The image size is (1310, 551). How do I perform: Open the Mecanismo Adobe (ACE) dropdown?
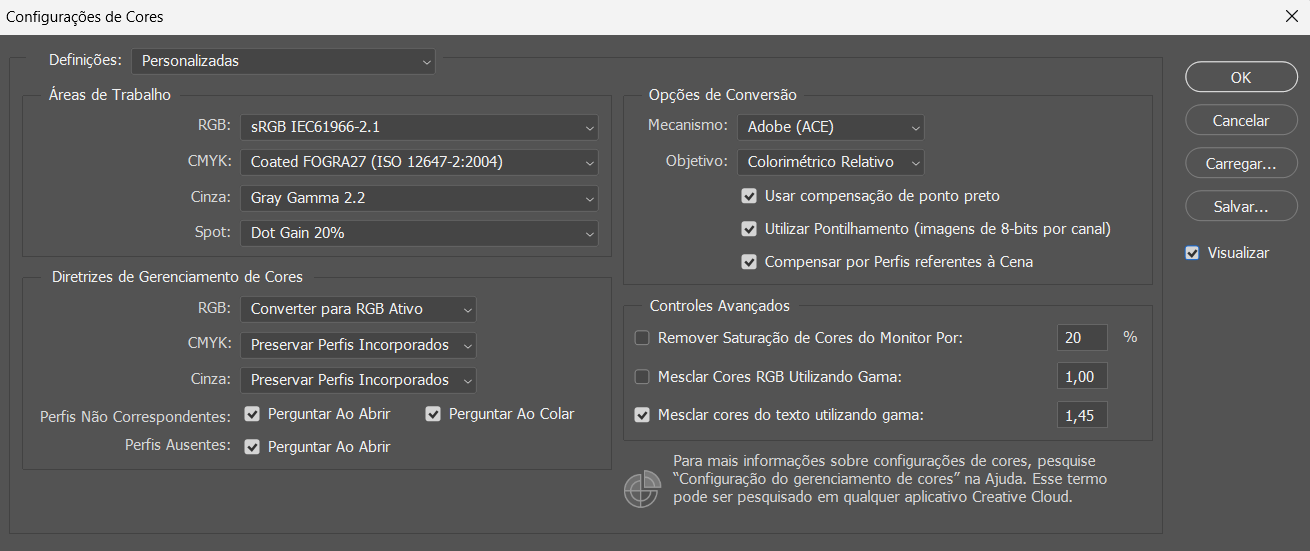tap(831, 127)
